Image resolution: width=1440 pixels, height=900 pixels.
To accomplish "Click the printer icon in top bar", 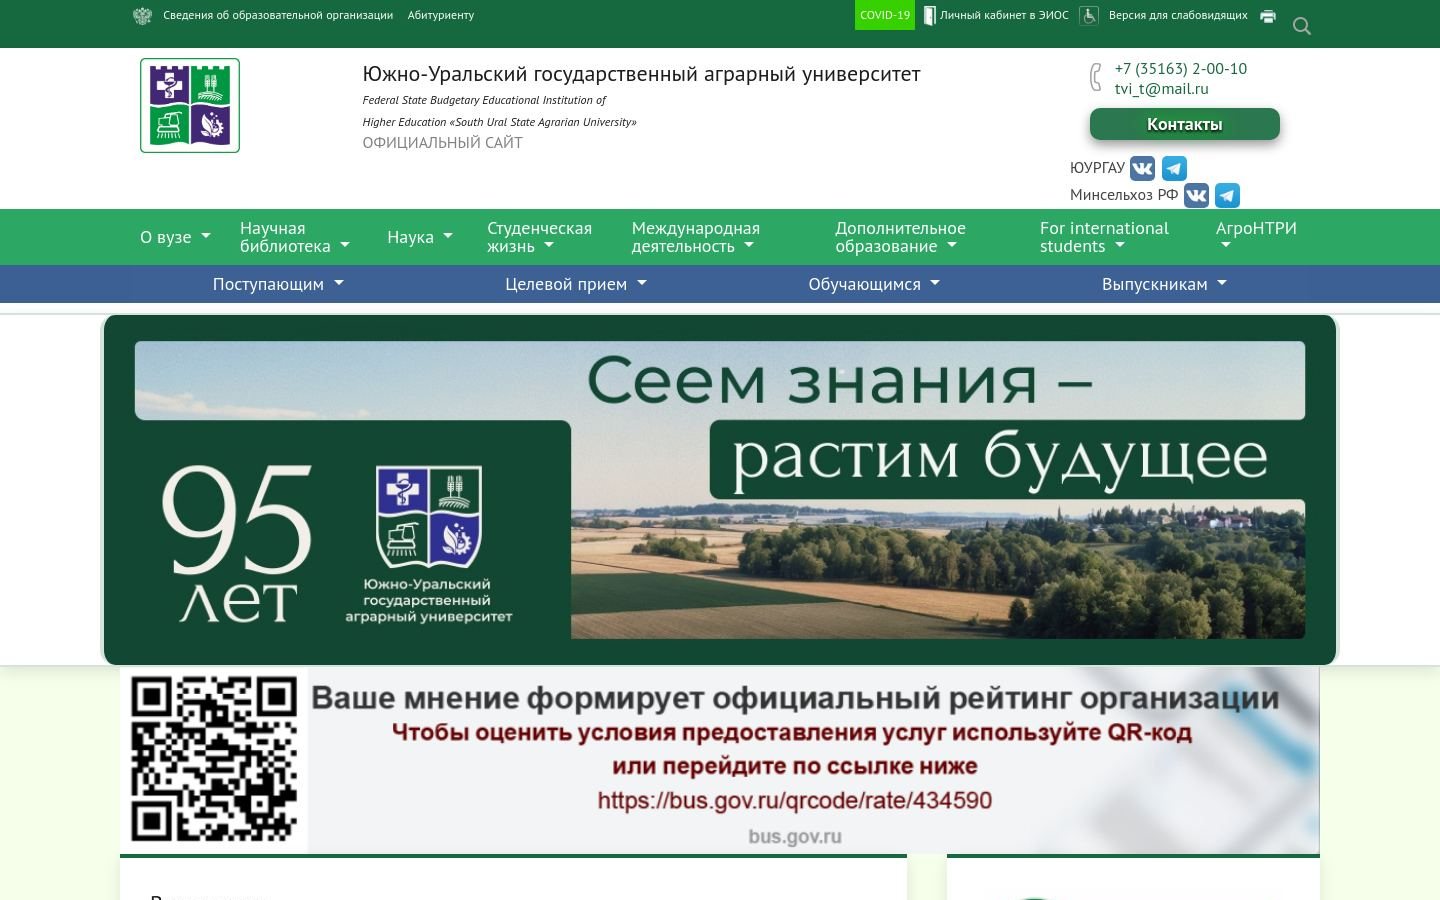I will click(x=1268, y=16).
